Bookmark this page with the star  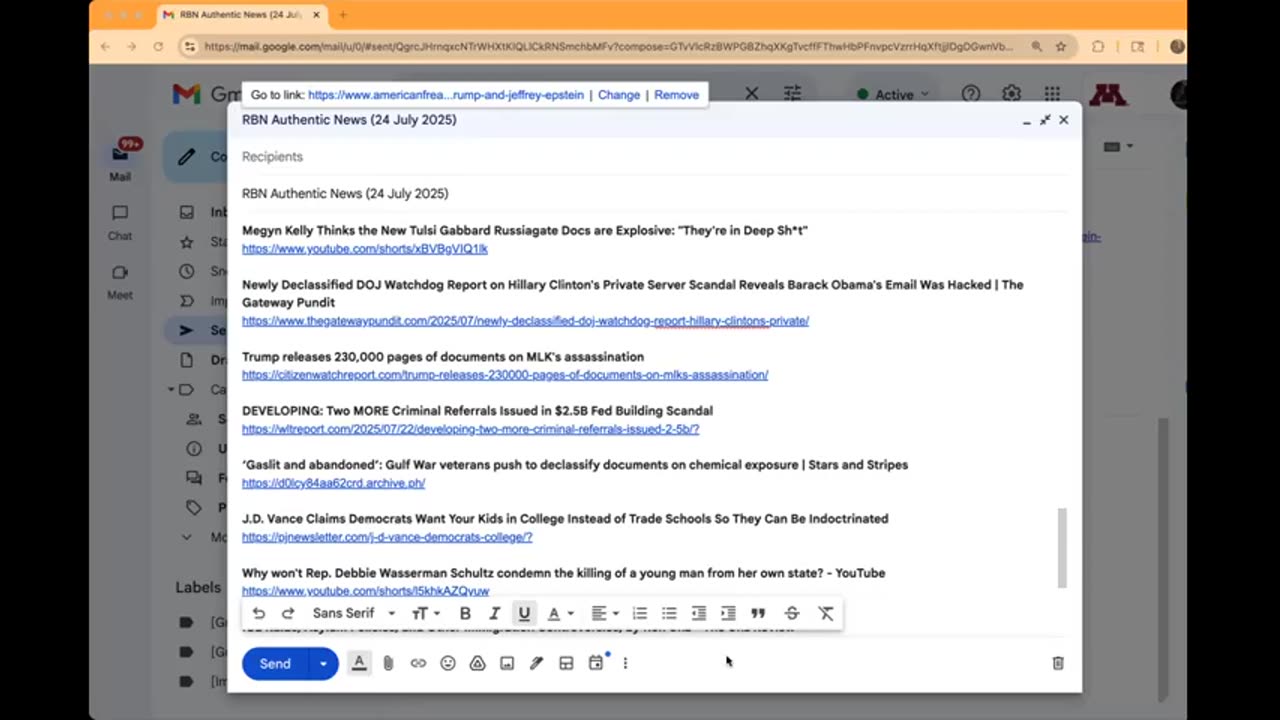point(1061,46)
